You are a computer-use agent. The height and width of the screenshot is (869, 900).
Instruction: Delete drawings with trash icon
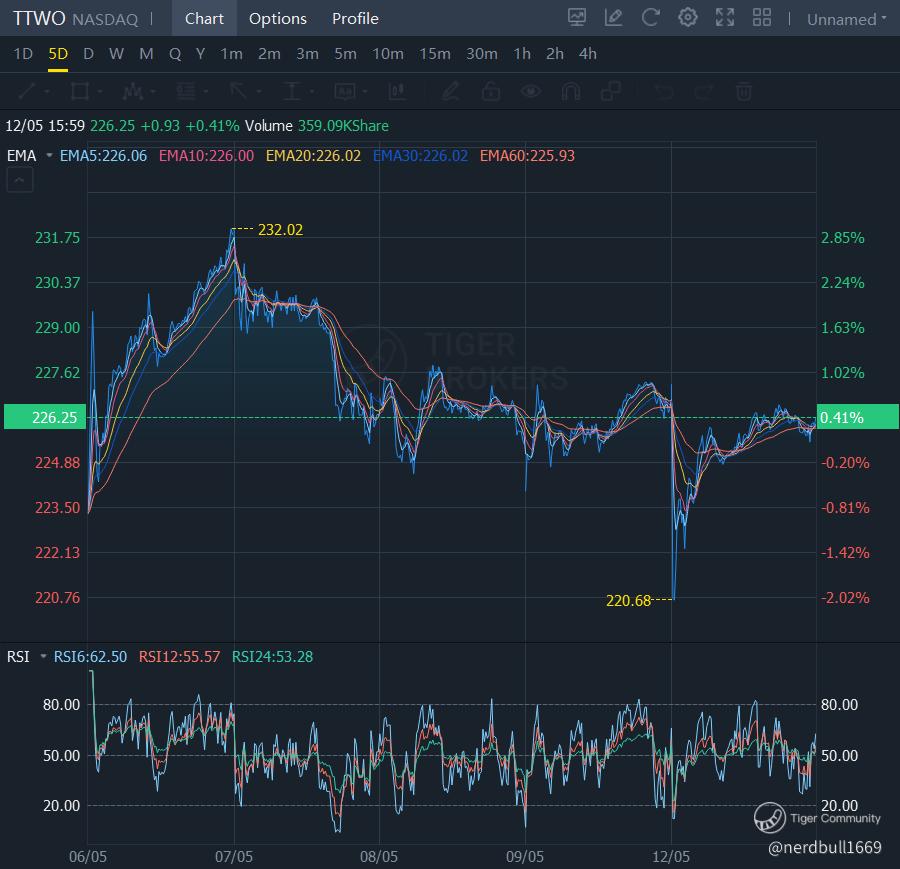(744, 91)
